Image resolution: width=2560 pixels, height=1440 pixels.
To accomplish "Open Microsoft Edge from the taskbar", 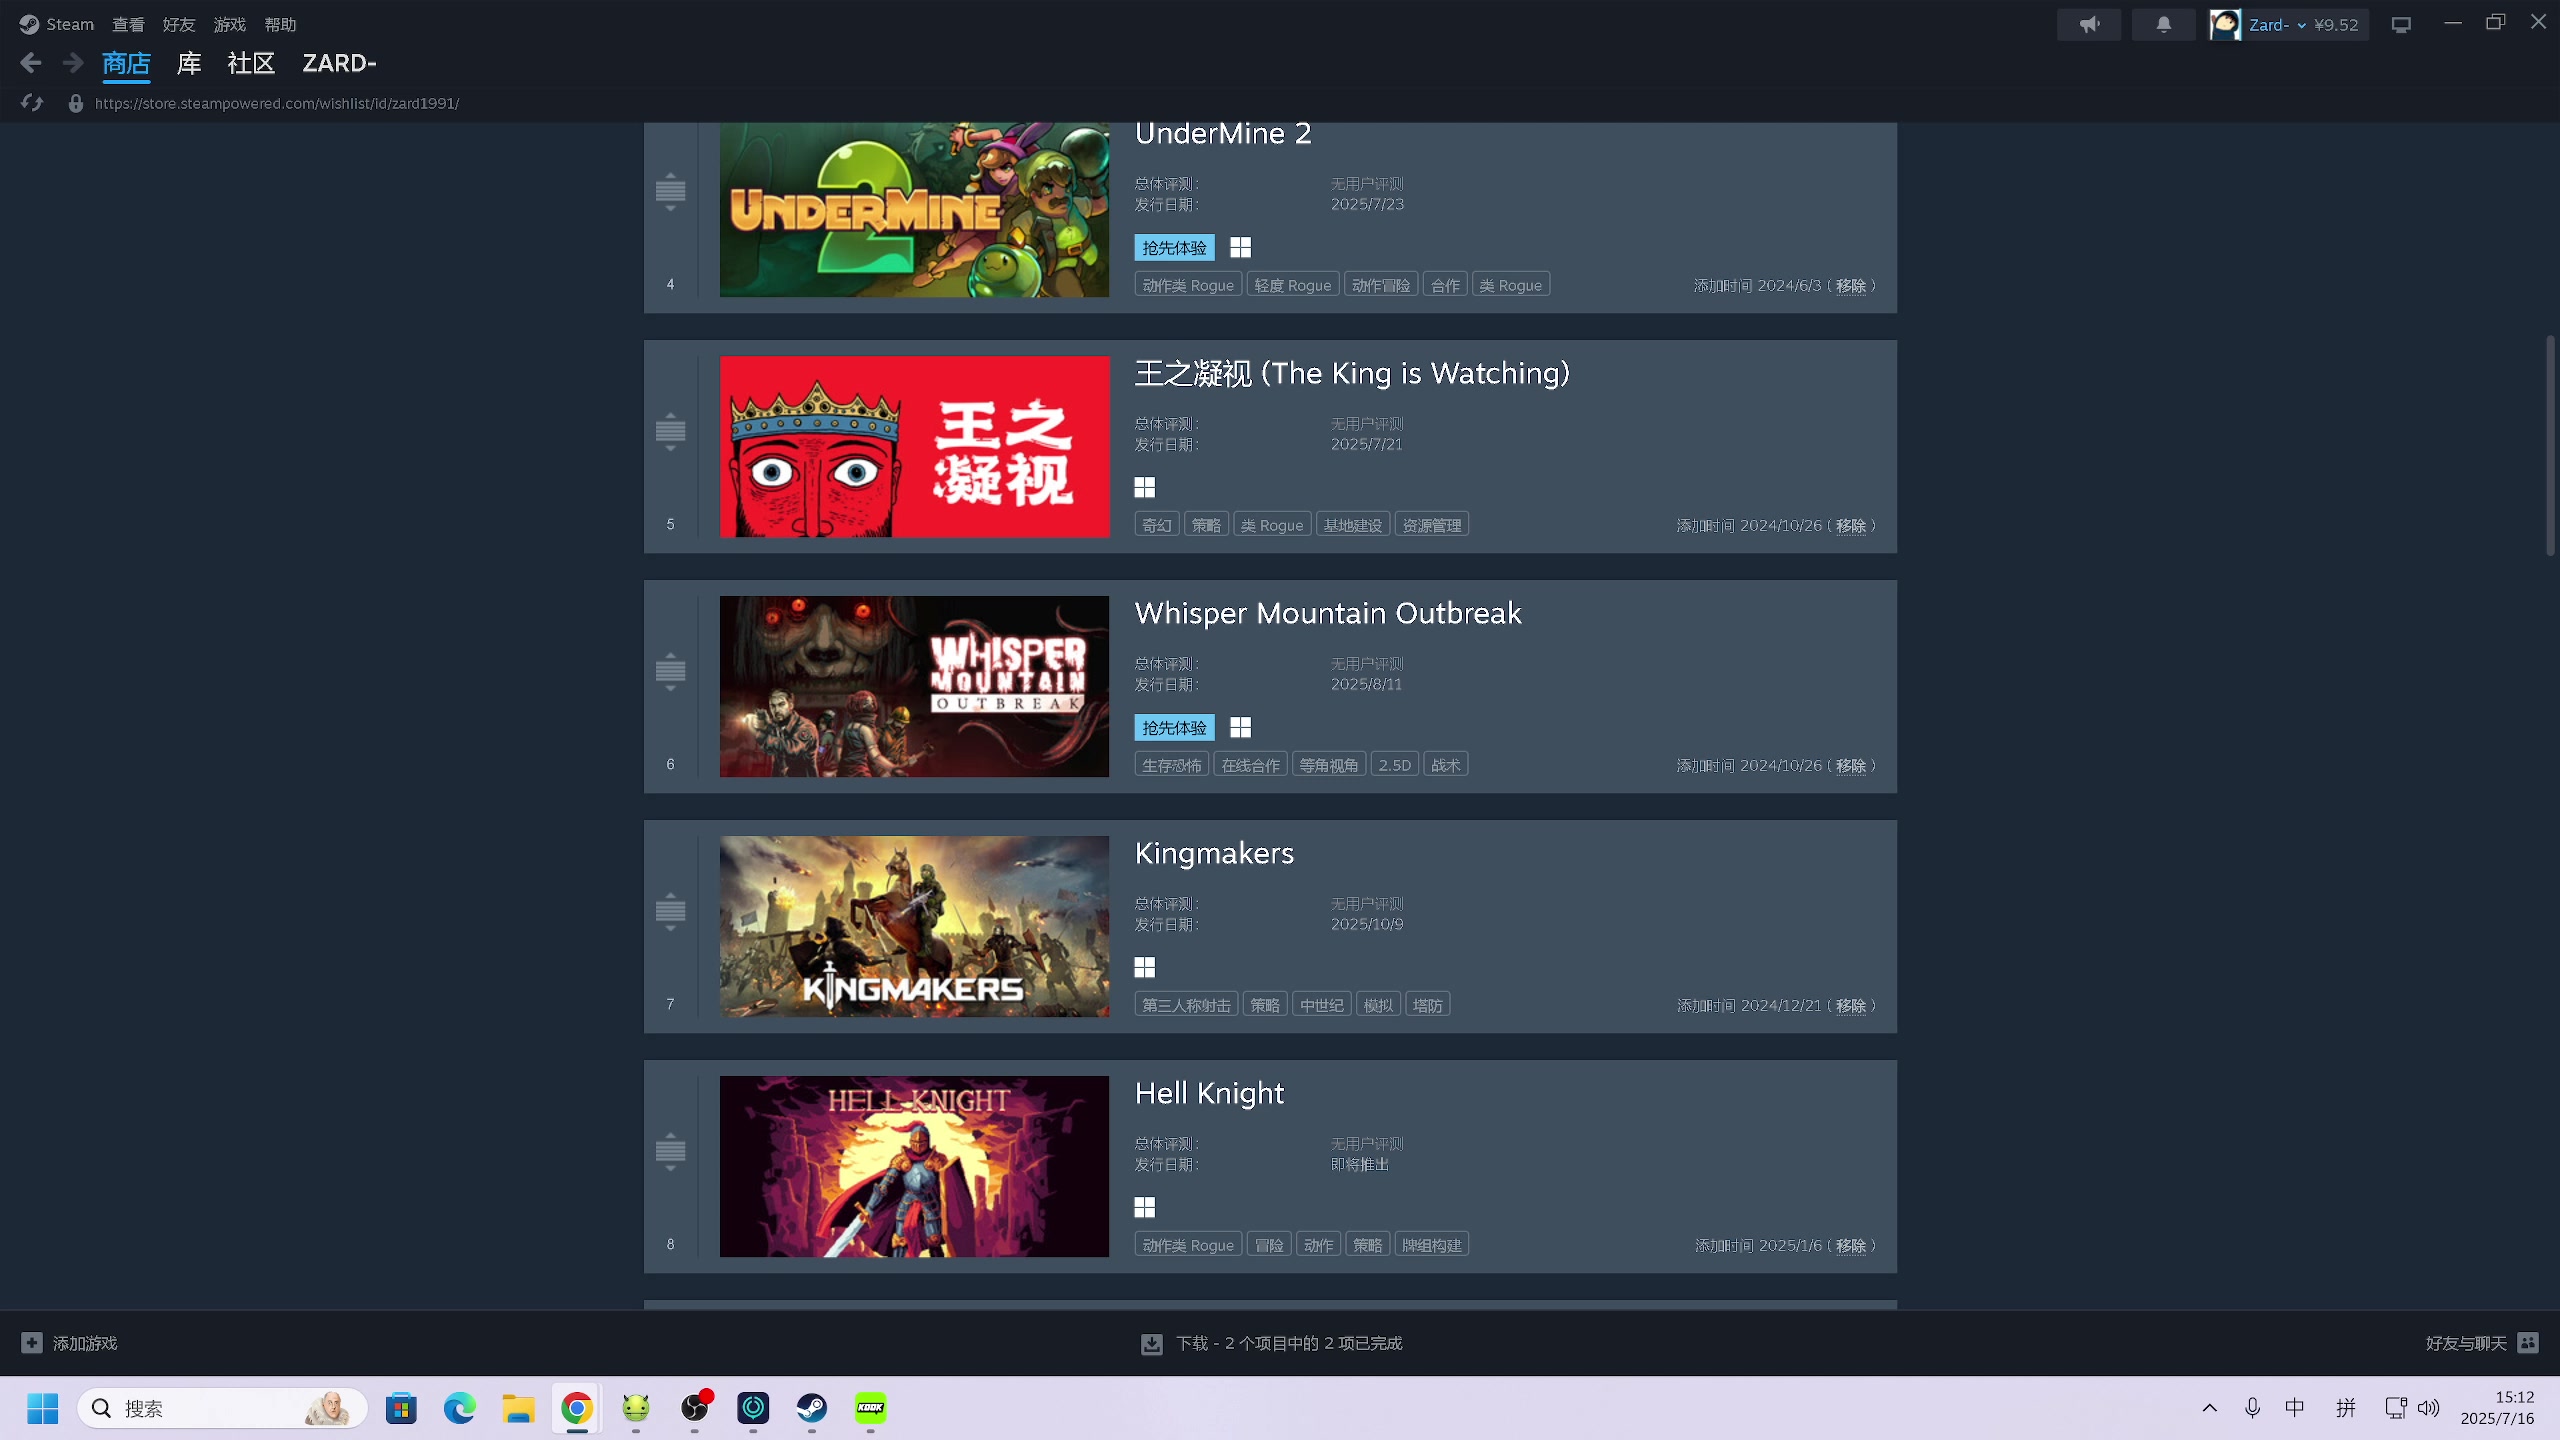I will (460, 1408).
